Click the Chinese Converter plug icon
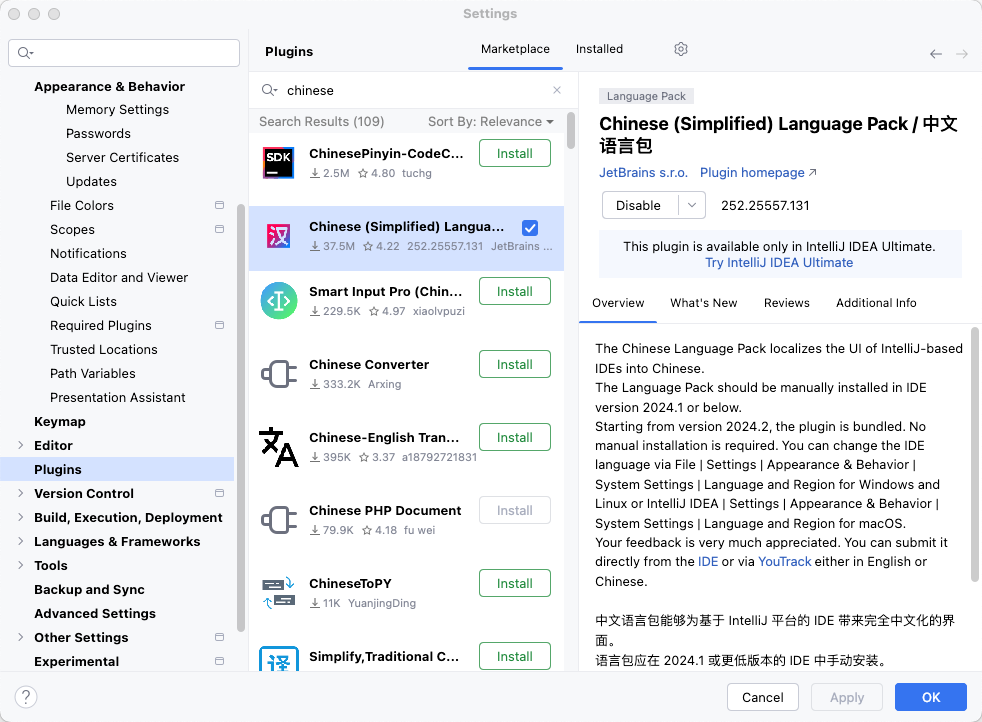Screen dimensions: 982x722 [279, 374]
